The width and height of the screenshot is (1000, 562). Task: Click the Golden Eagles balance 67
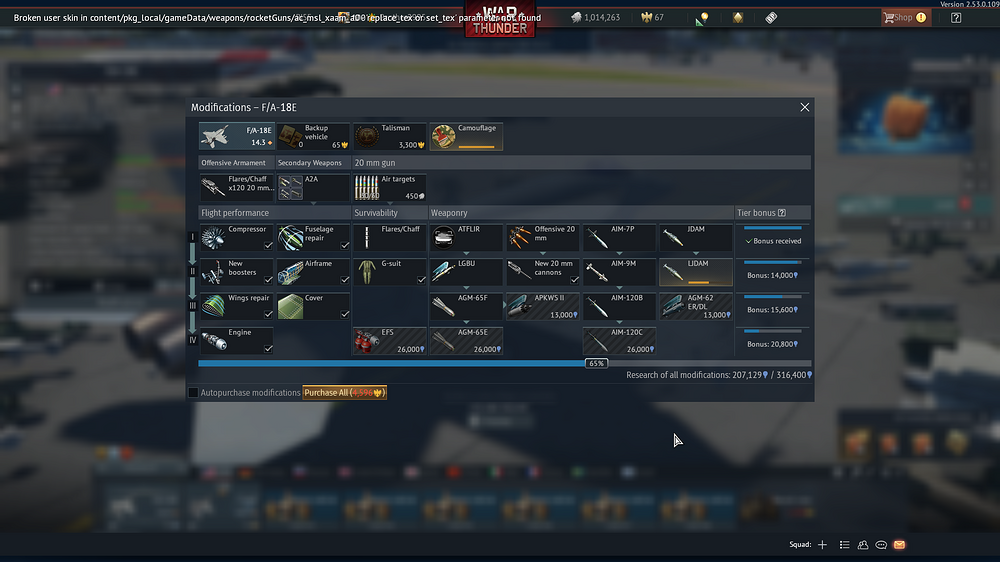[653, 17]
